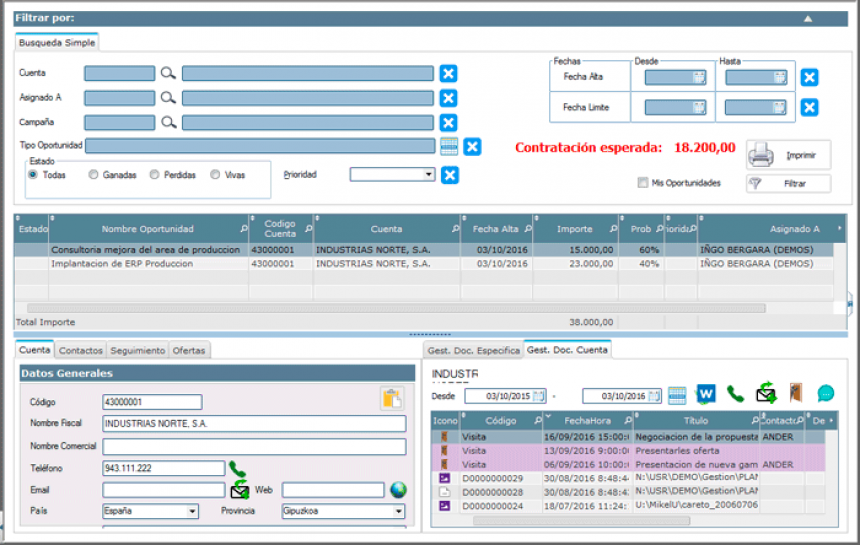
Task: Enable the Mis Oportunidades checkbox
Action: pyautogui.click(x=643, y=183)
